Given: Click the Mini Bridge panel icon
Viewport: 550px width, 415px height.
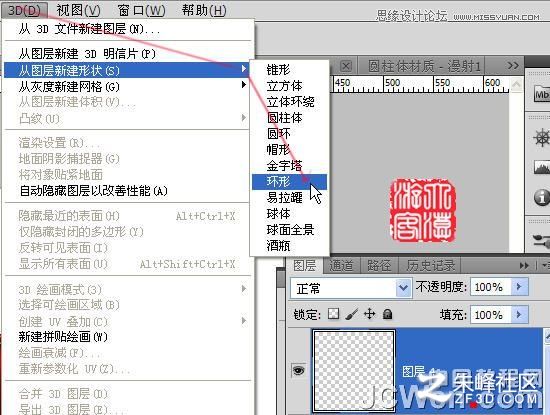Looking at the screenshot, I should (x=542, y=94).
